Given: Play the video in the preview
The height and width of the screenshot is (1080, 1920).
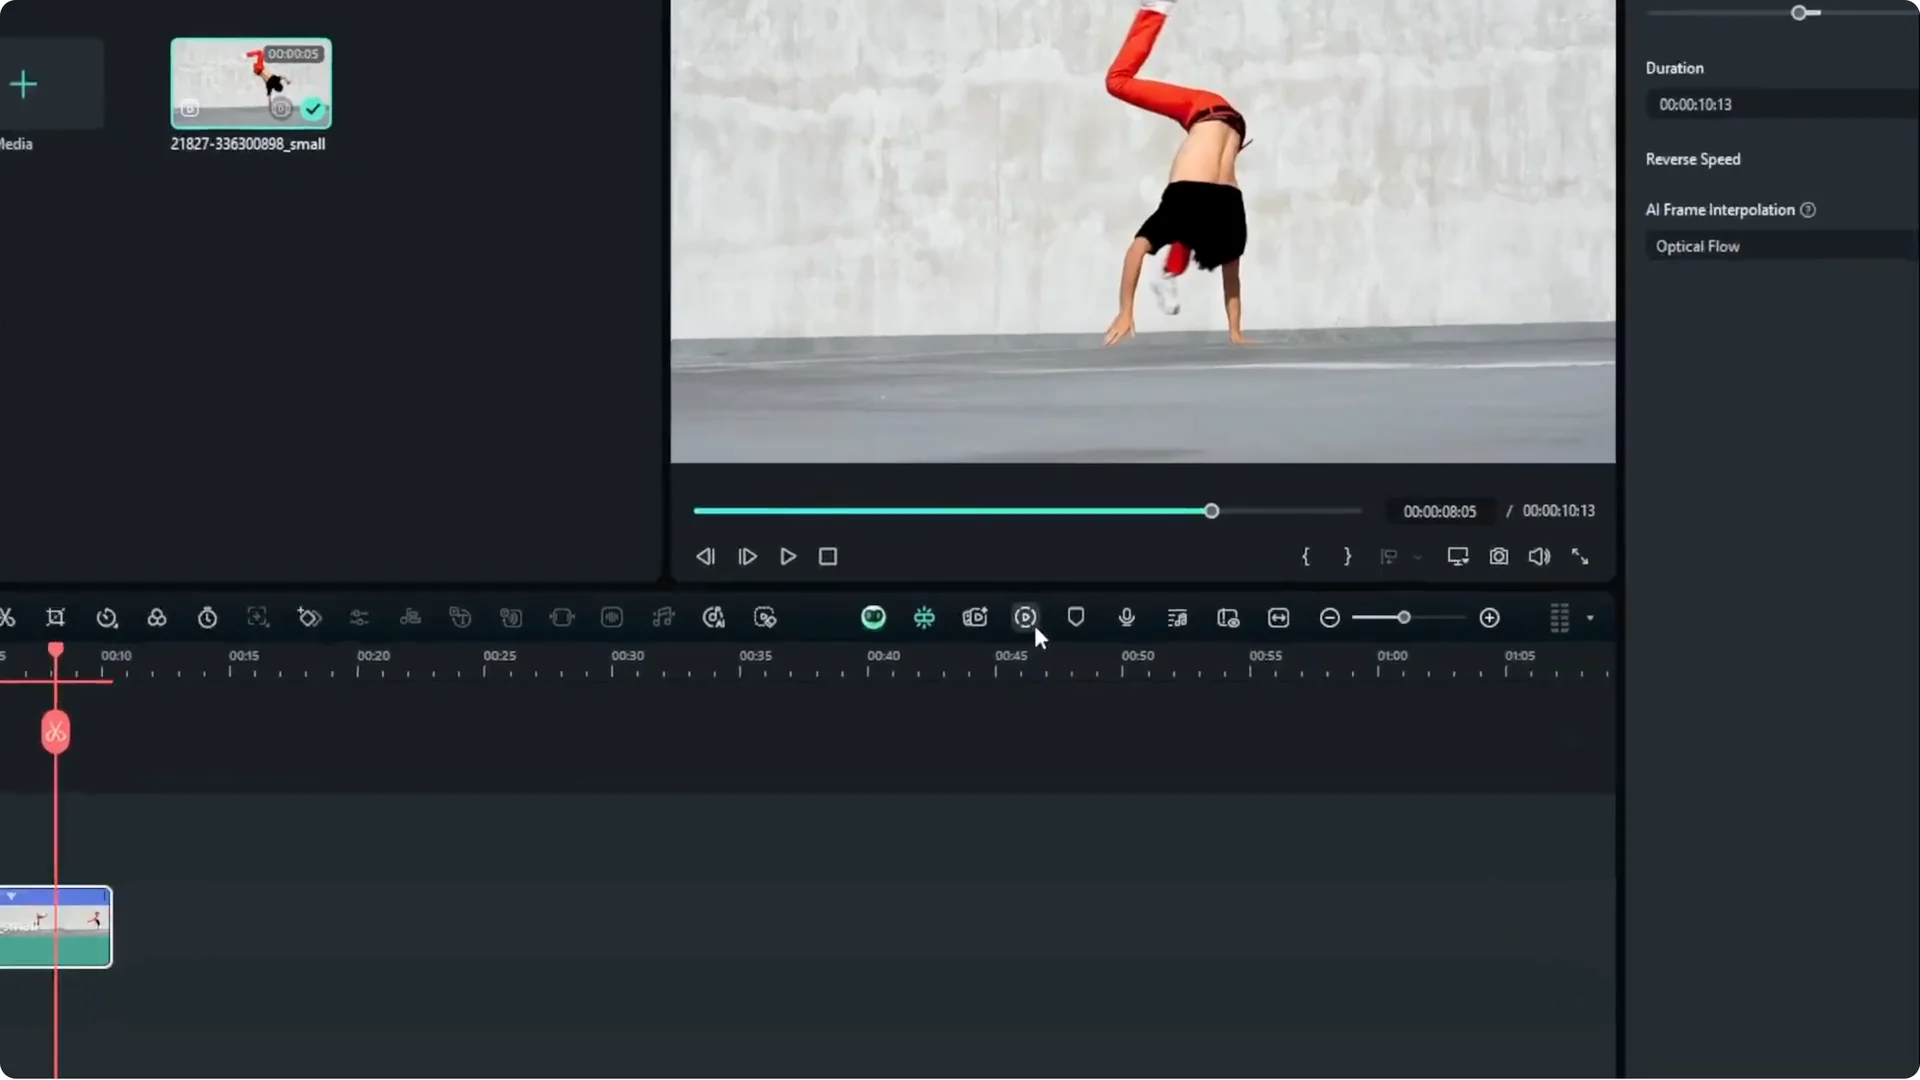Looking at the screenshot, I should click(x=788, y=556).
